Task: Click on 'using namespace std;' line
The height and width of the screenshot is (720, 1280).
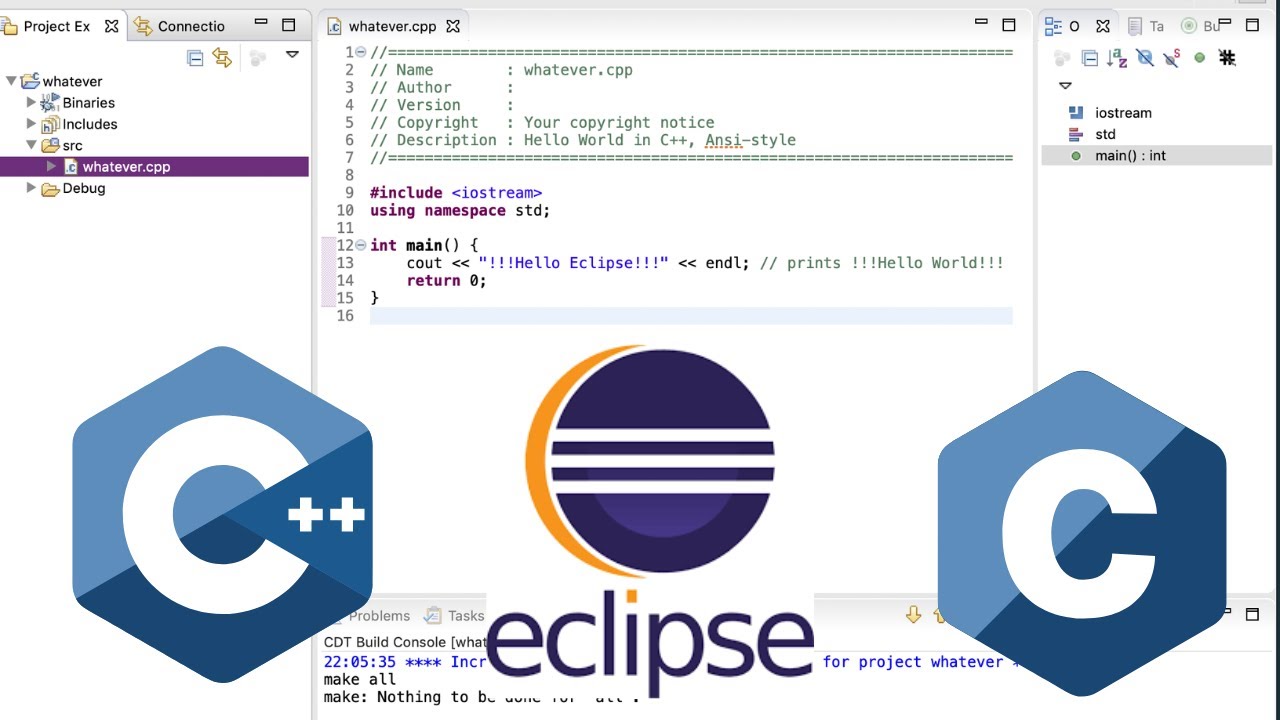Action: tap(460, 210)
